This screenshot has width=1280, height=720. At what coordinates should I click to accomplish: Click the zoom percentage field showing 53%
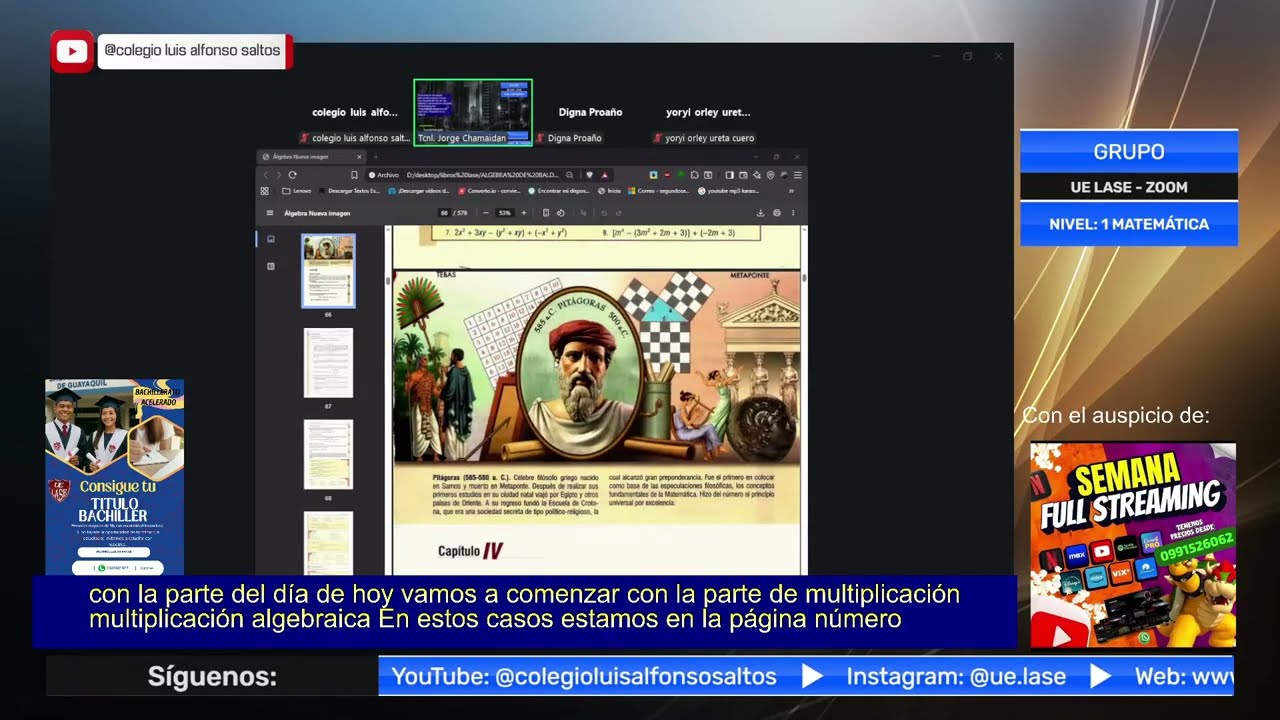pyautogui.click(x=504, y=213)
